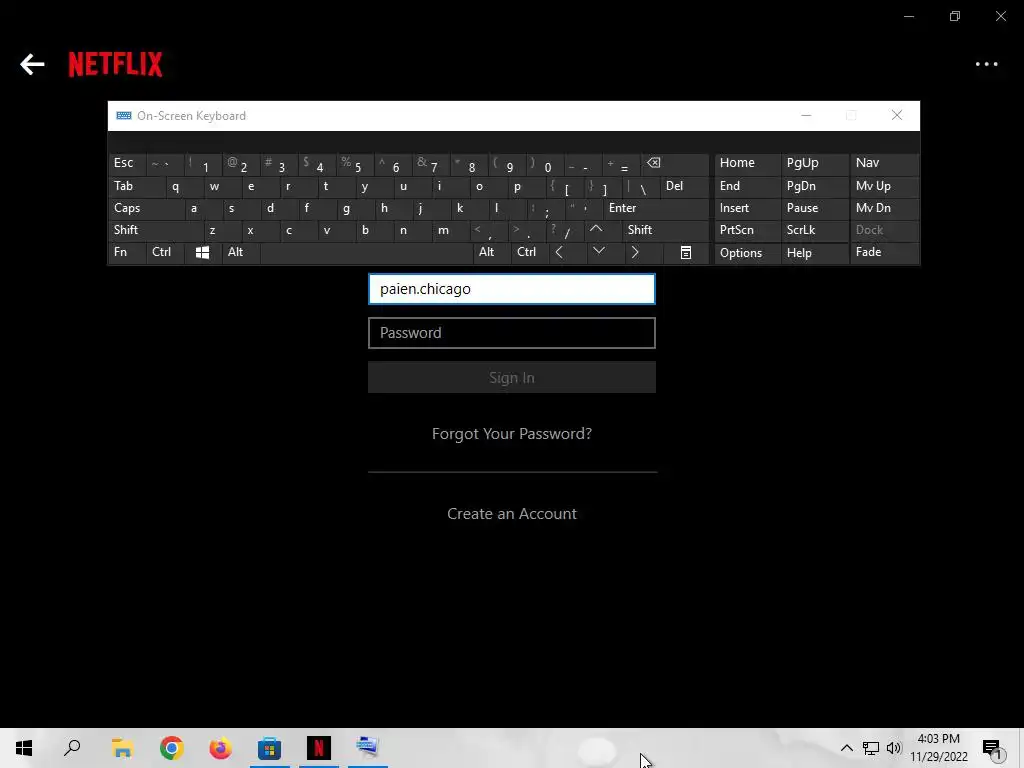This screenshot has width=1024, height=768.
Task: Toggle the Insert key
Action: pos(748,208)
